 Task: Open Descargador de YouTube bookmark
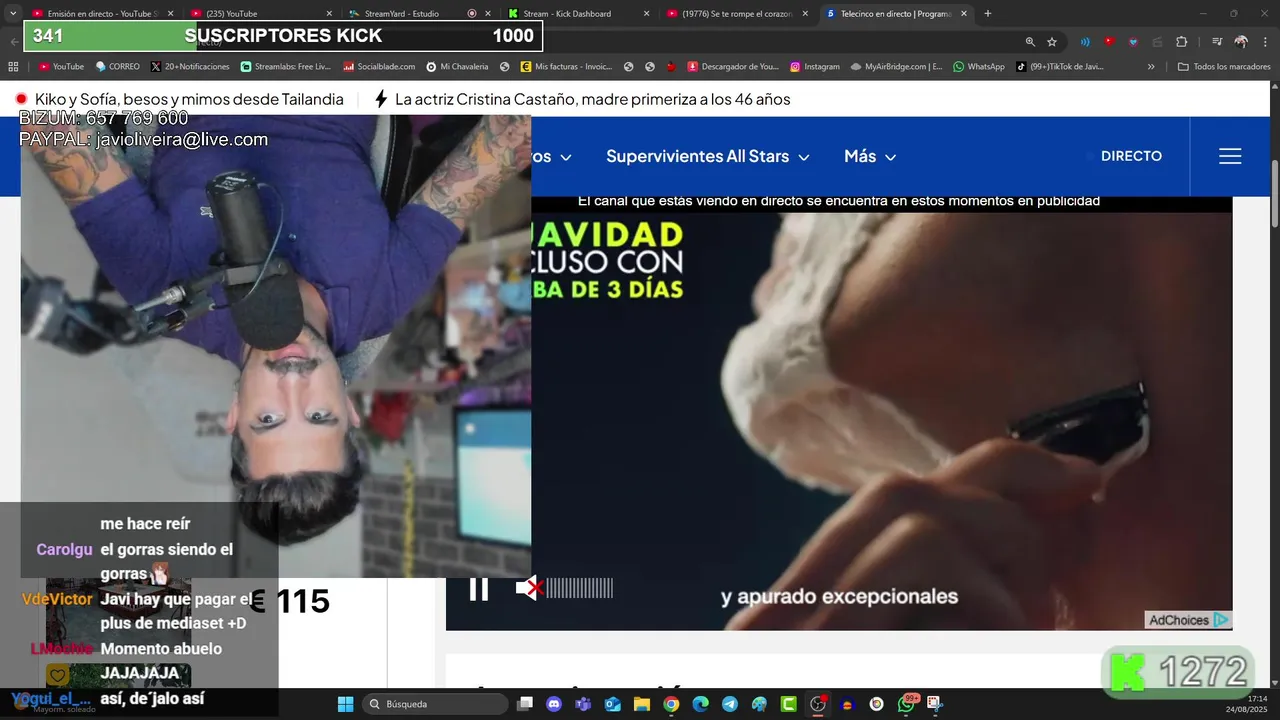(732, 67)
